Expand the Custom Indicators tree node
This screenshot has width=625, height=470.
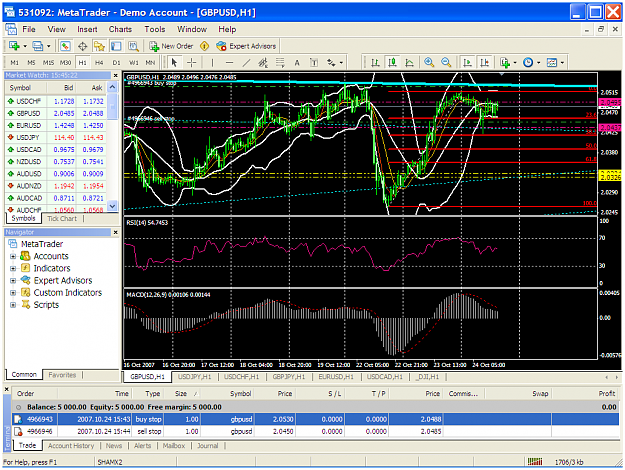pos(13,293)
